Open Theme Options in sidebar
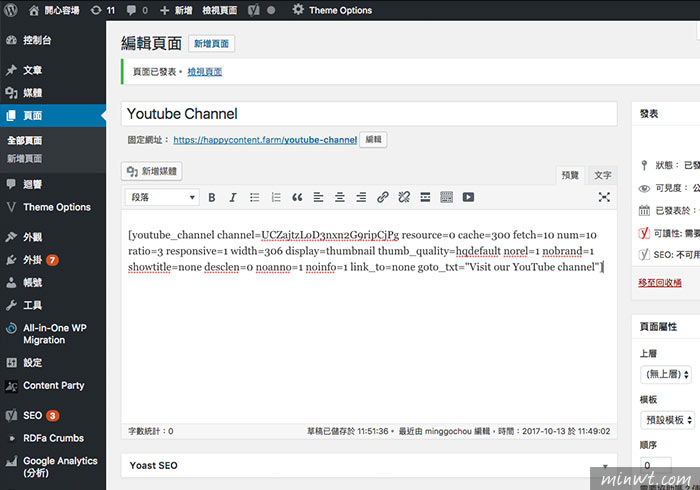Screen dimensions: 700x490 (53, 207)
